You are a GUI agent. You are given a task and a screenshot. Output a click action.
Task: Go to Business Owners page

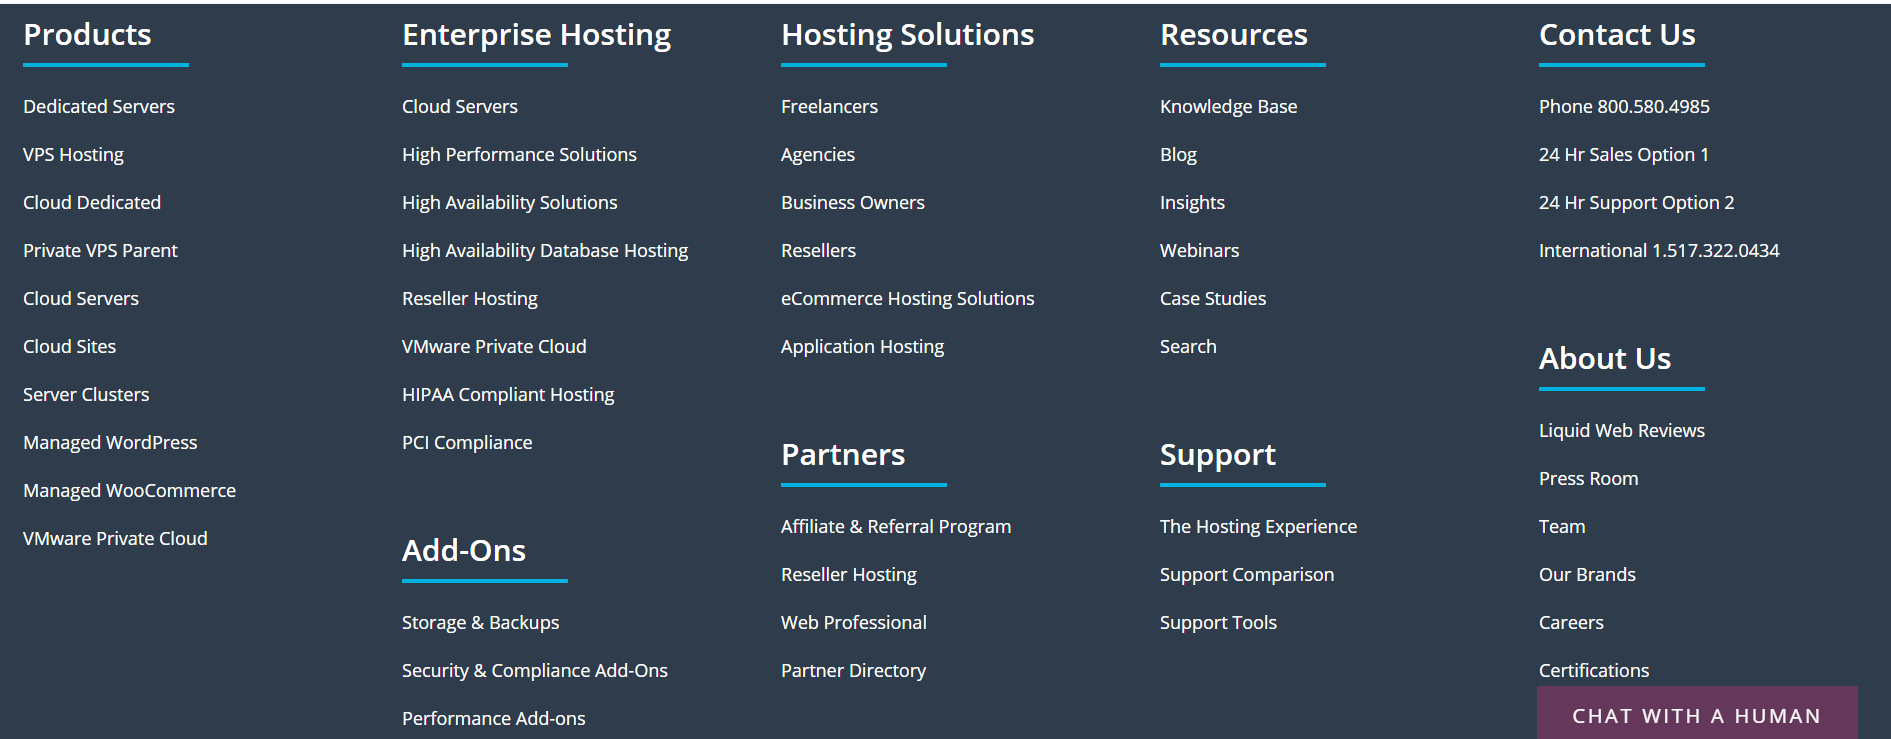[x=853, y=202]
